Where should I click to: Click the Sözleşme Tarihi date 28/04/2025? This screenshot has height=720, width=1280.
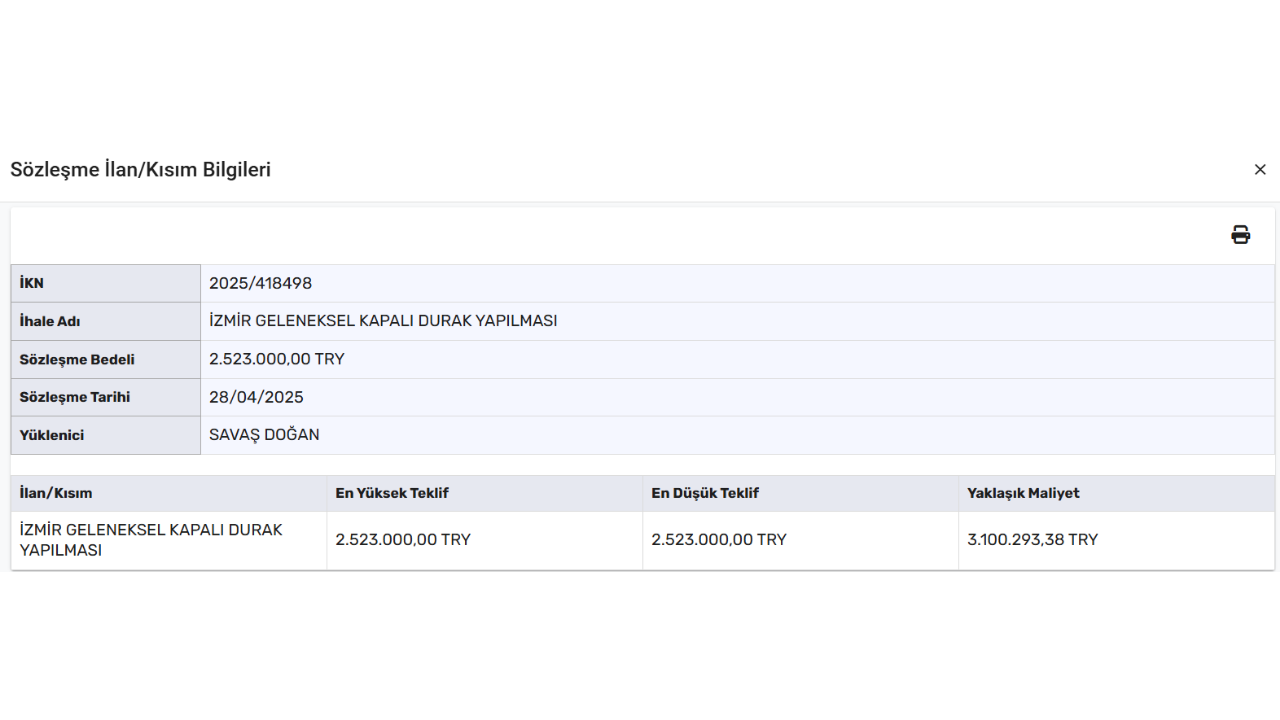pyautogui.click(x=256, y=397)
